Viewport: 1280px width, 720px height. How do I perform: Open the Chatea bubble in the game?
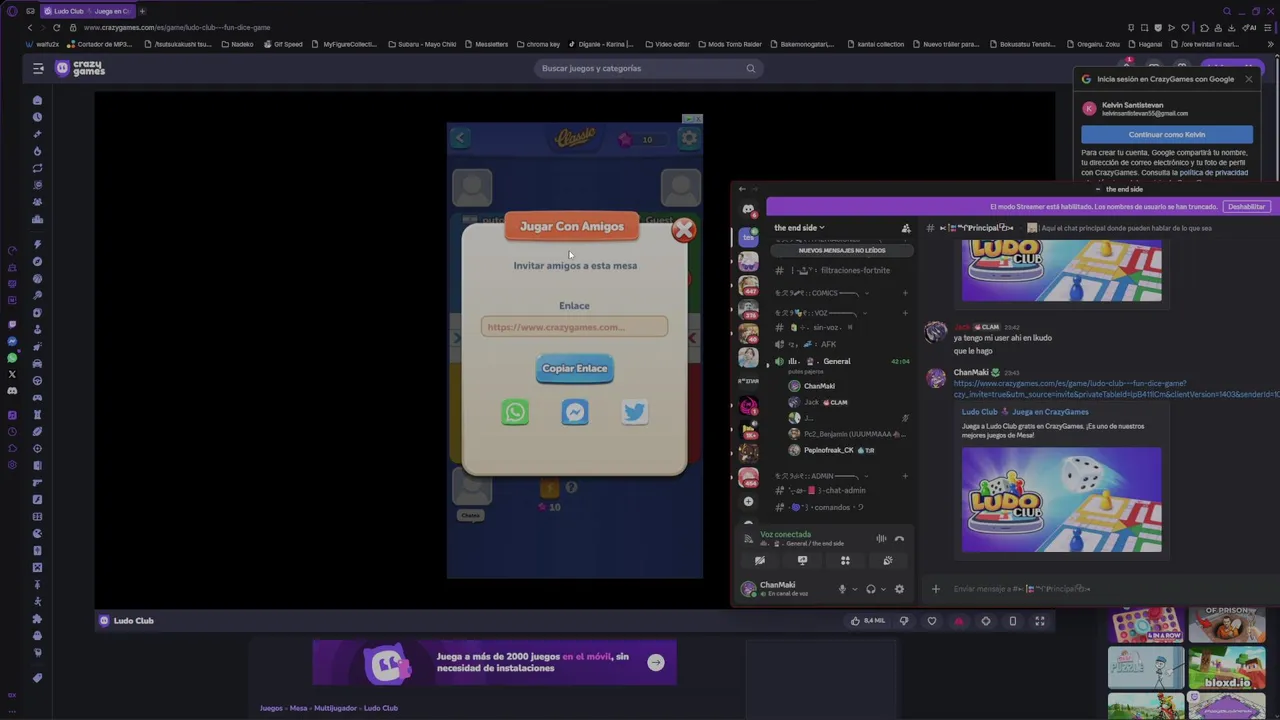click(470, 516)
